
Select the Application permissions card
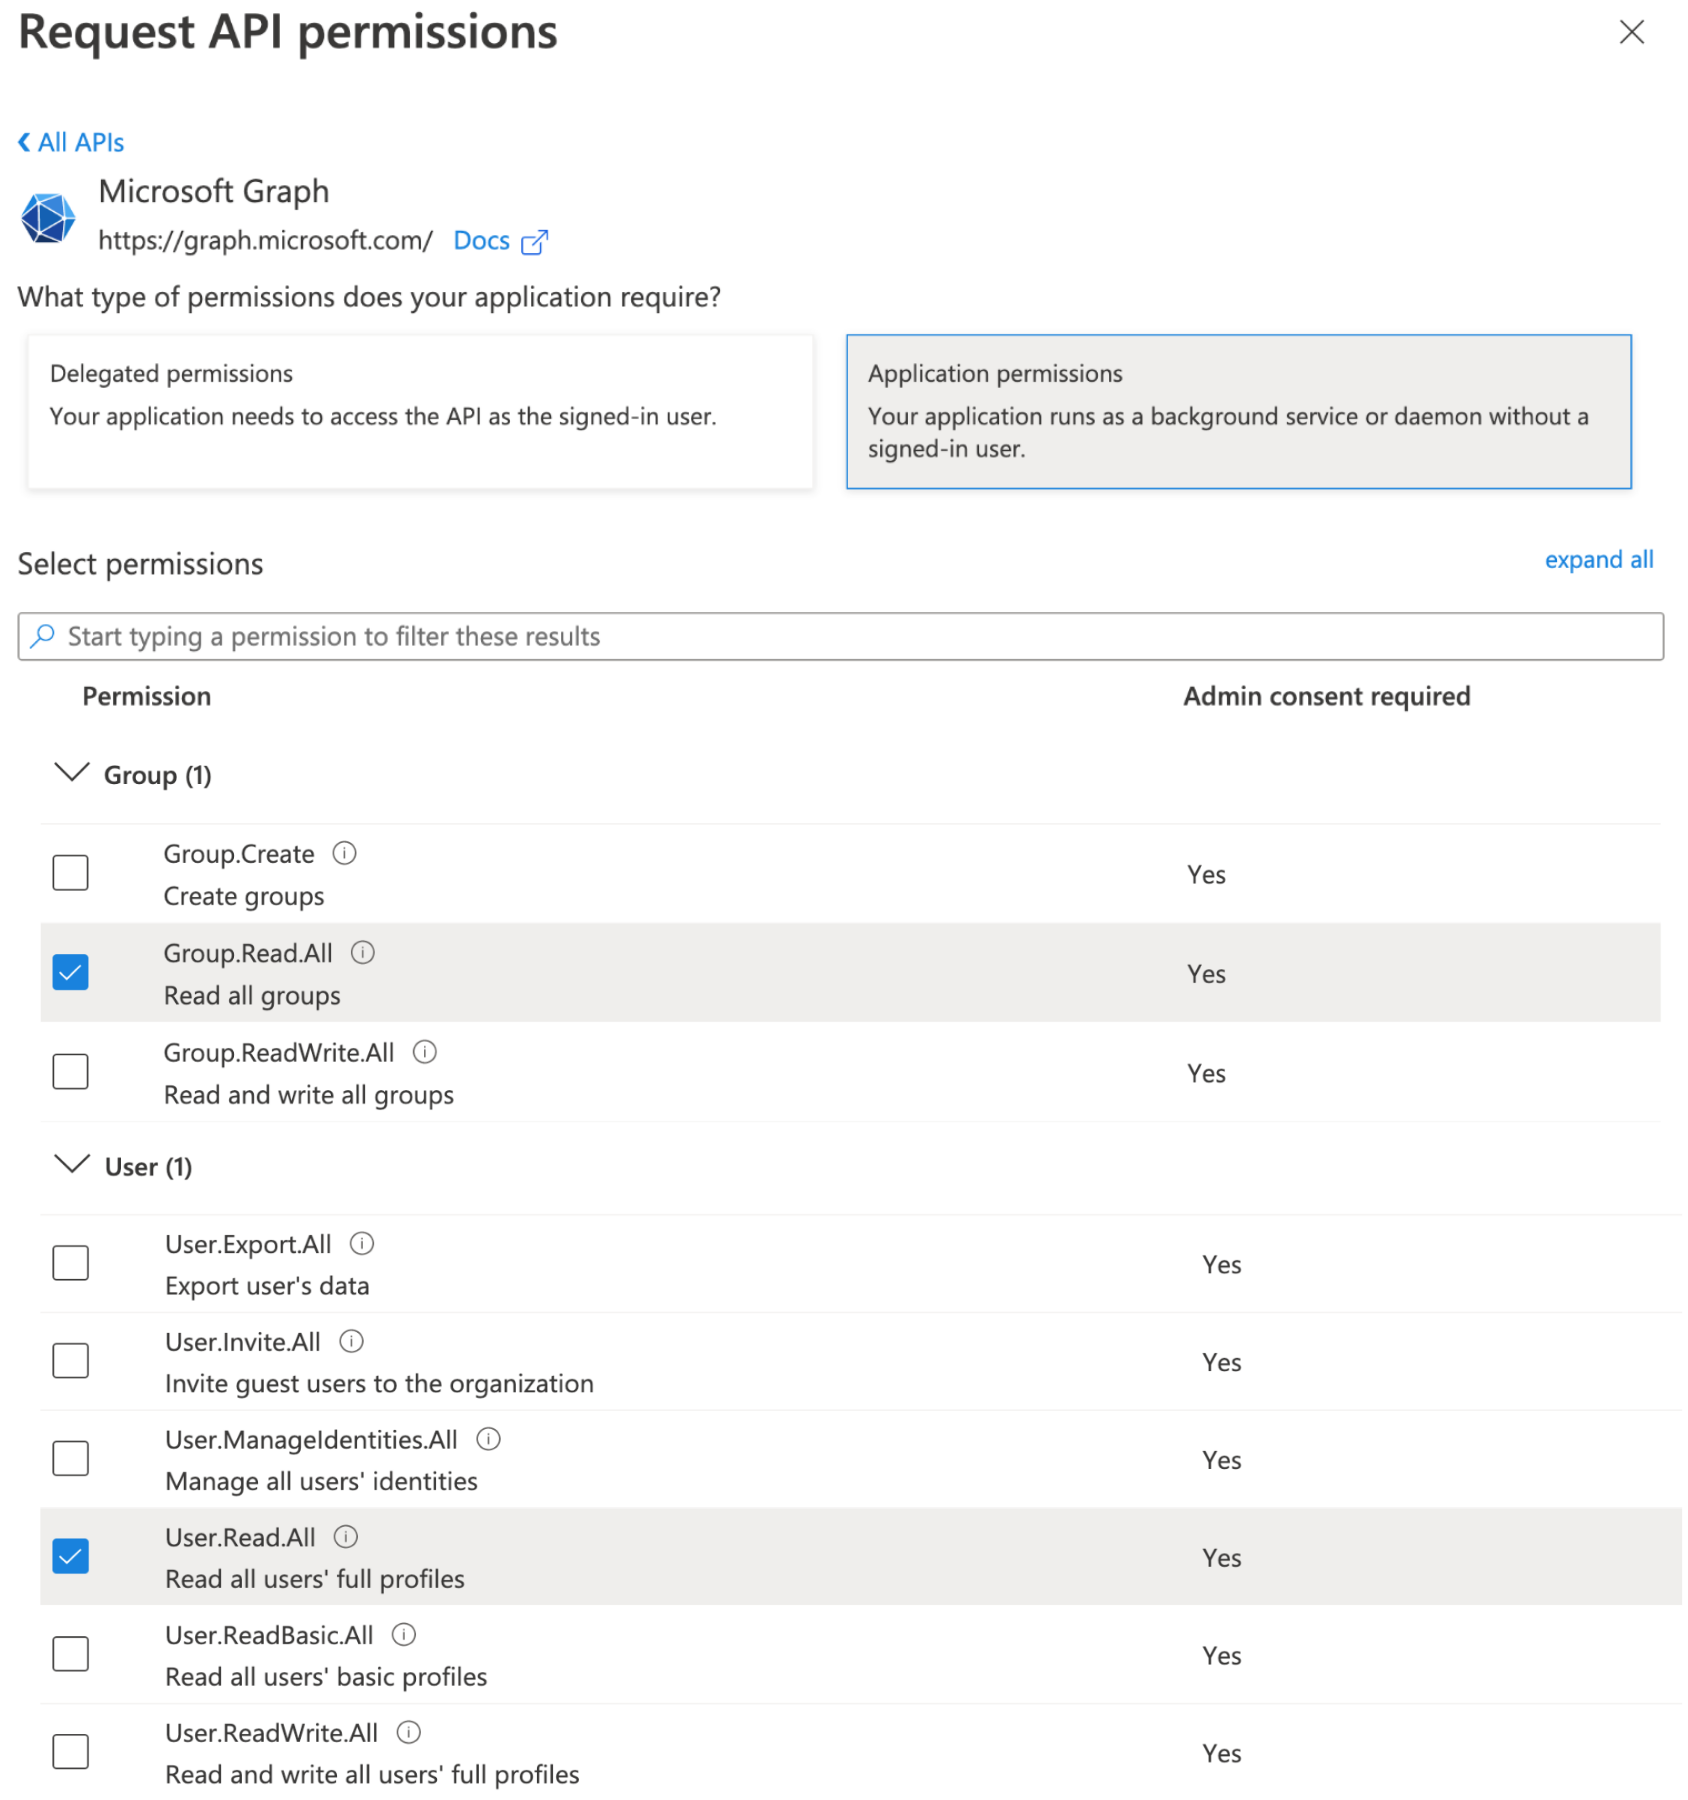coord(1238,411)
